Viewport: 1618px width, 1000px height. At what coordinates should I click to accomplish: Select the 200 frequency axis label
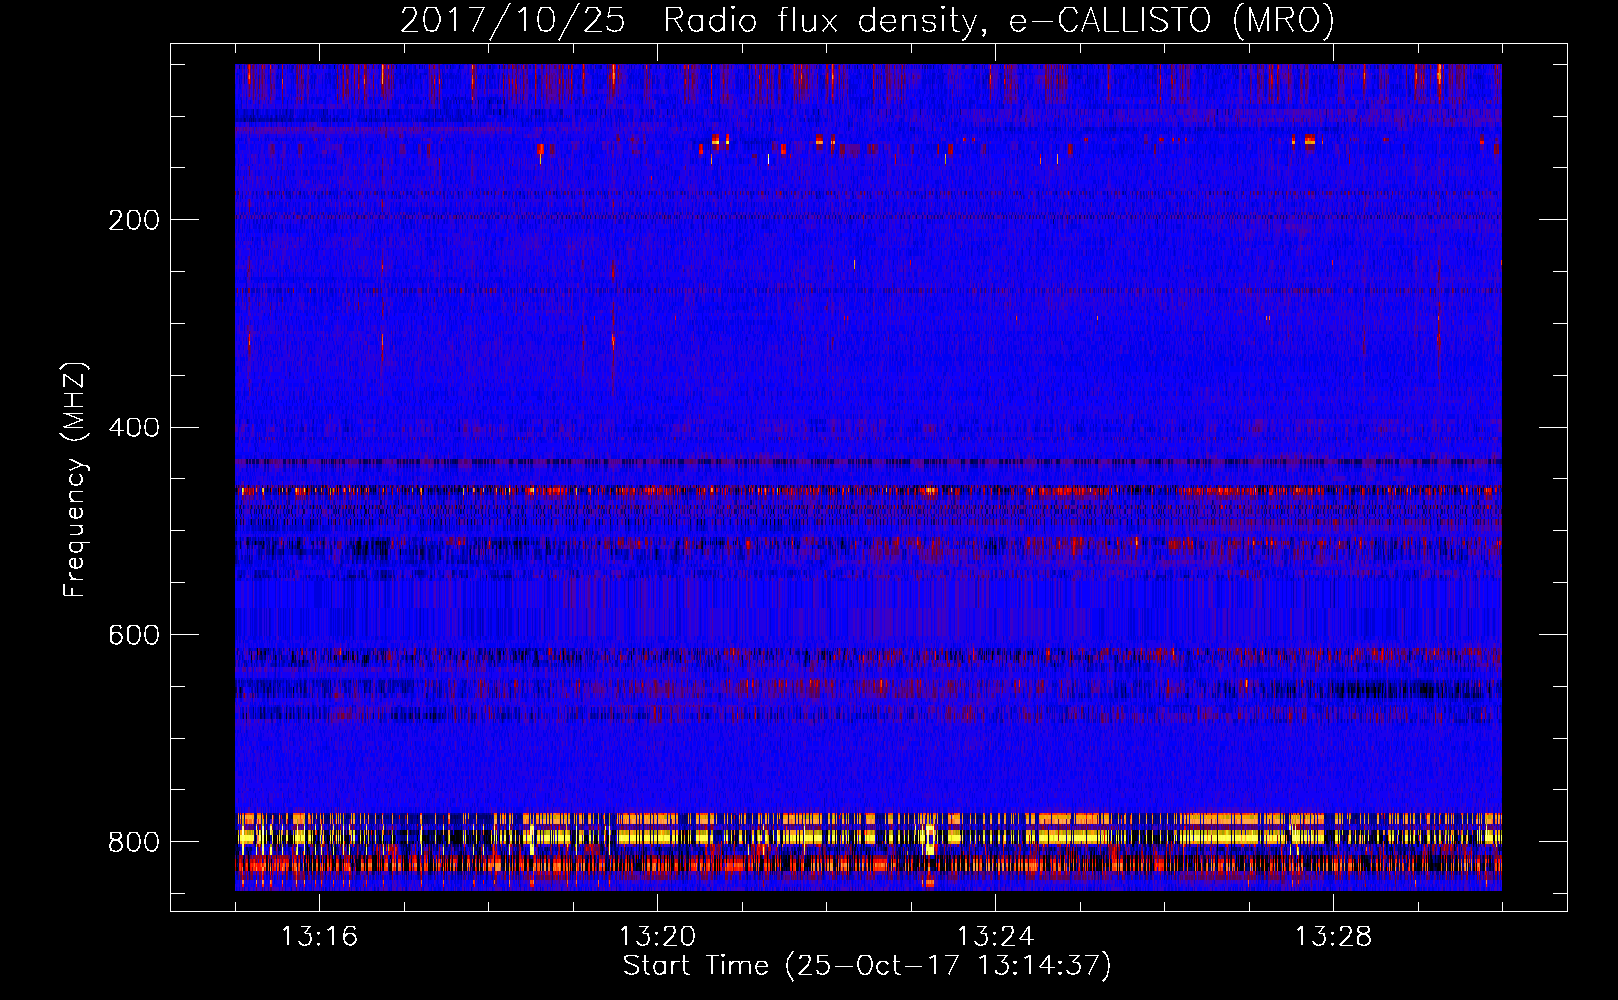(134, 220)
